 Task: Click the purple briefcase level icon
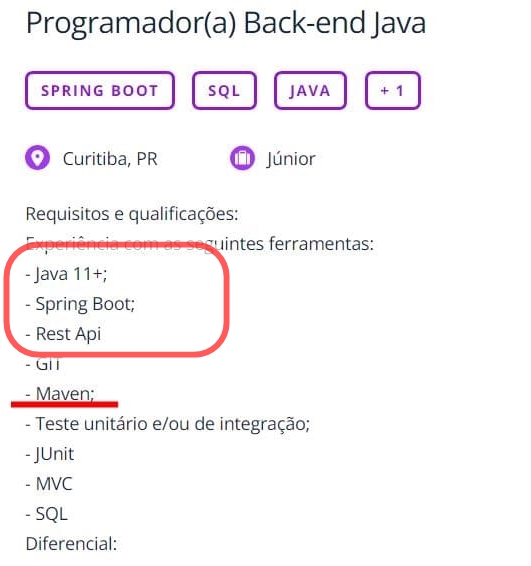click(x=242, y=158)
